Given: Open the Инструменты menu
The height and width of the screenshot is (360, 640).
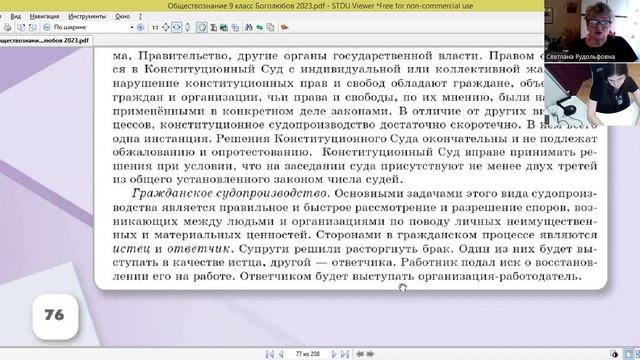Looking at the screenshot, I should coord(87,16).
